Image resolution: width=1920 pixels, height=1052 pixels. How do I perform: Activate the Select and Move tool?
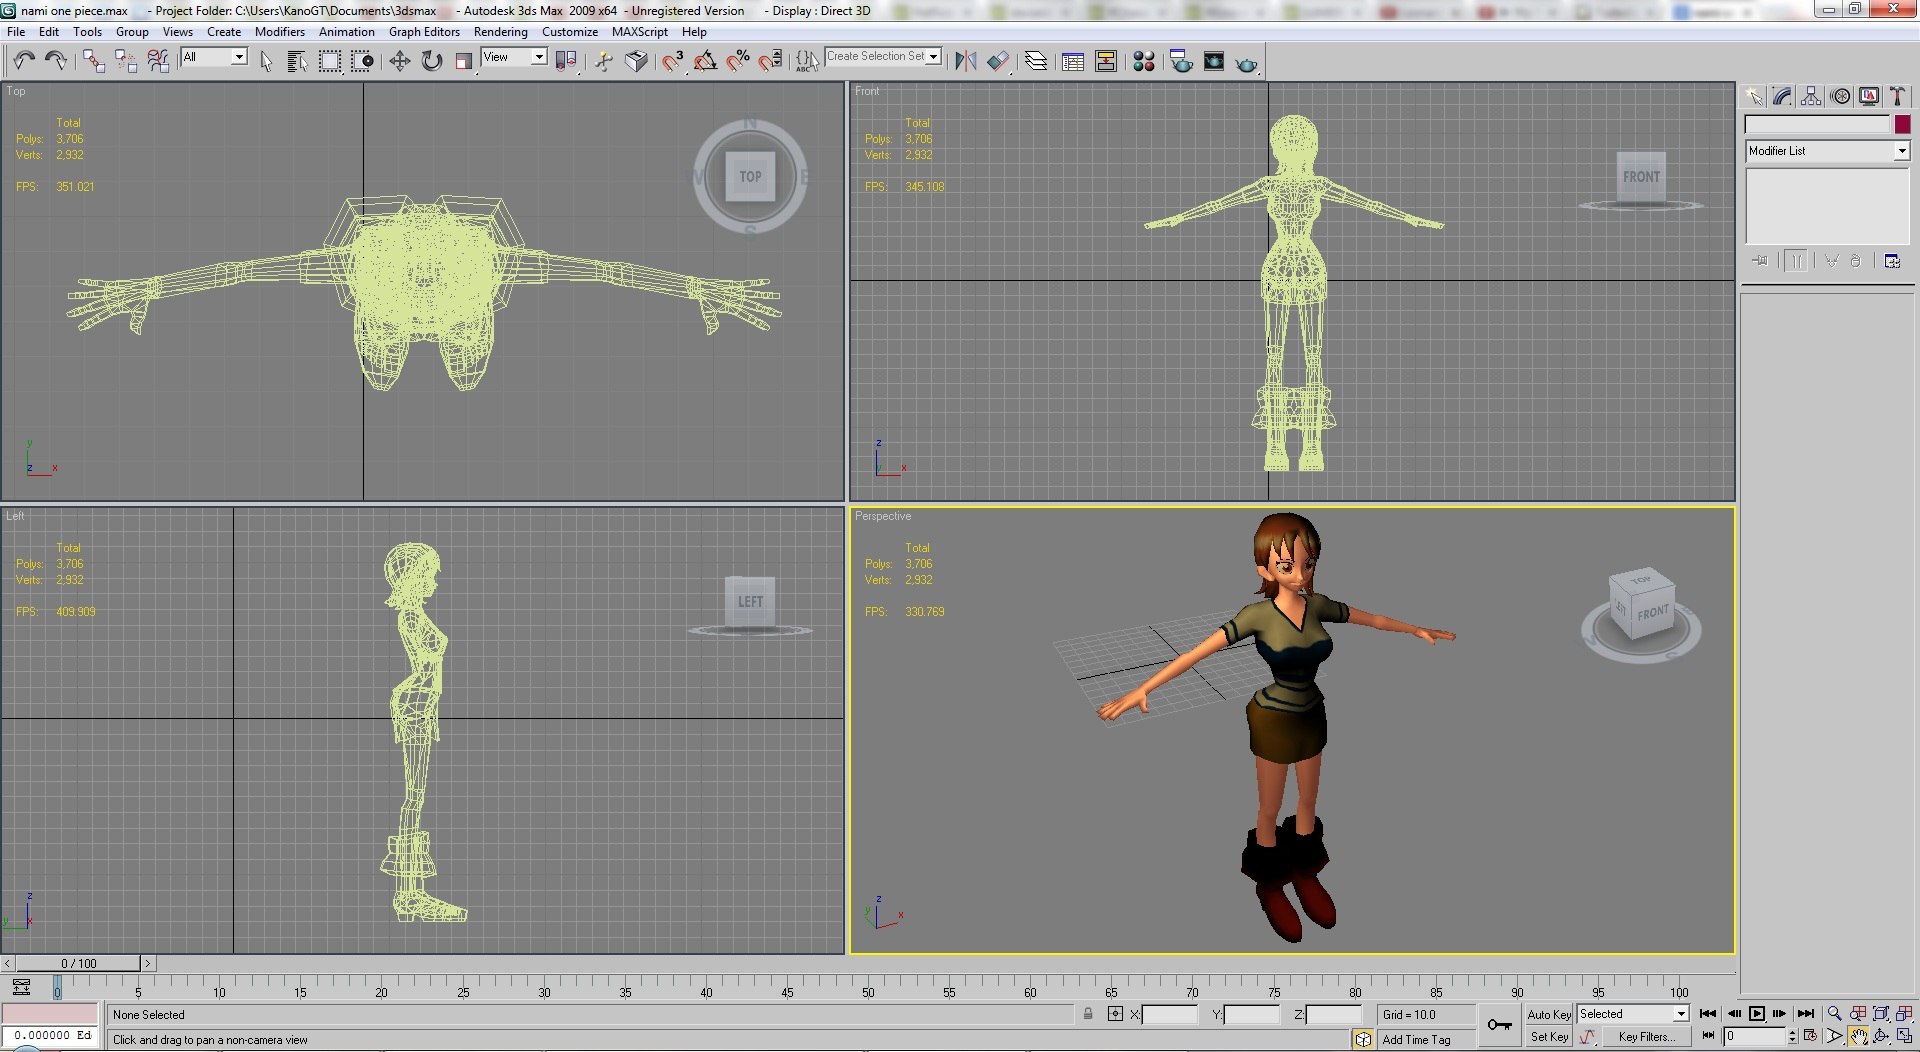point(399,62)
